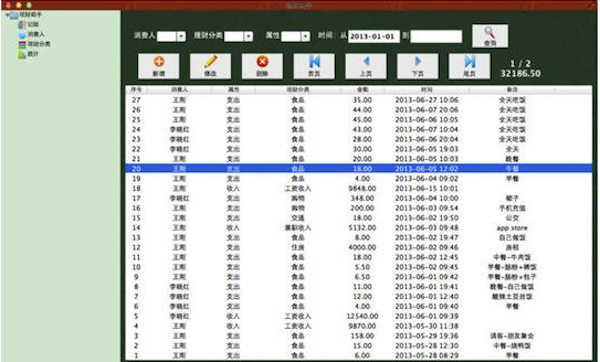This screenshot has height=362, width=600.
Task: Select the row with amount 11.00
Action: pos(359,287)
